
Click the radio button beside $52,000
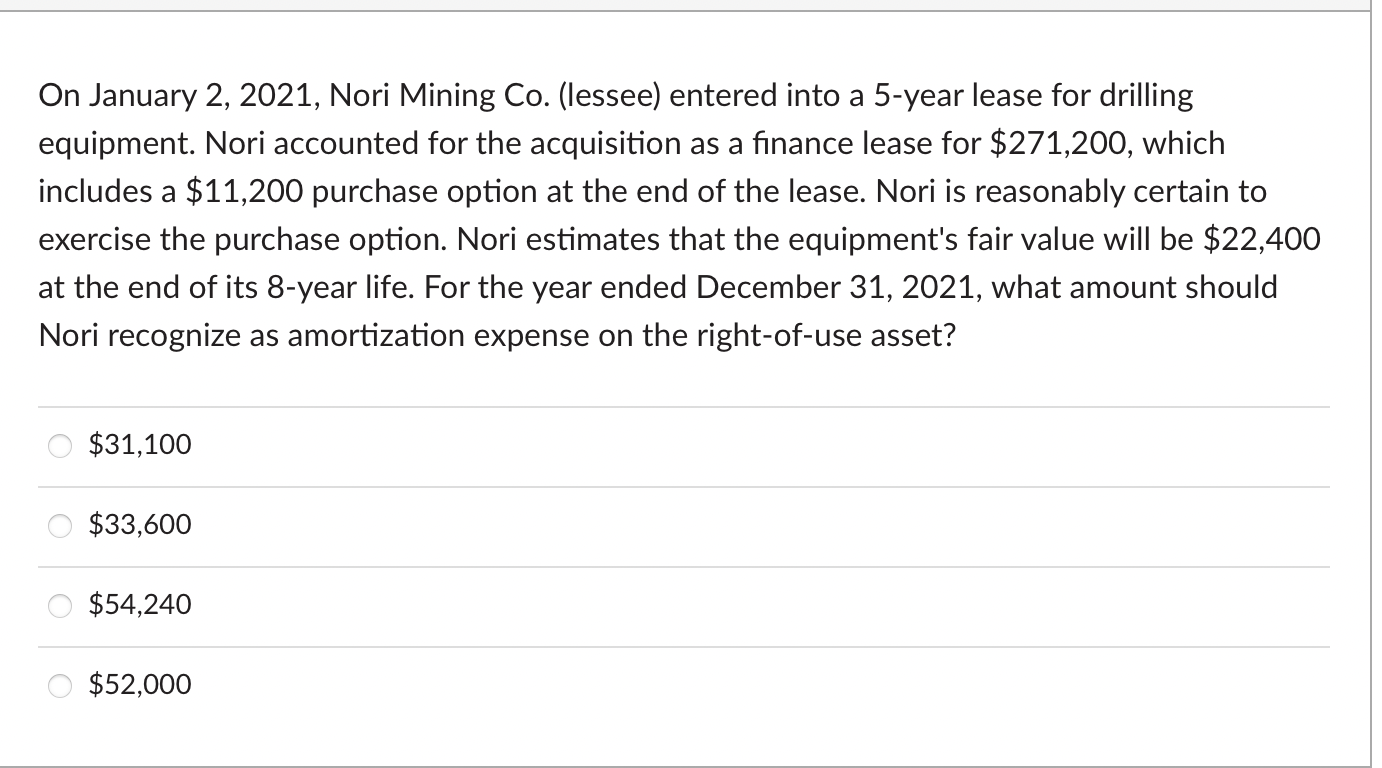point(60,685)
